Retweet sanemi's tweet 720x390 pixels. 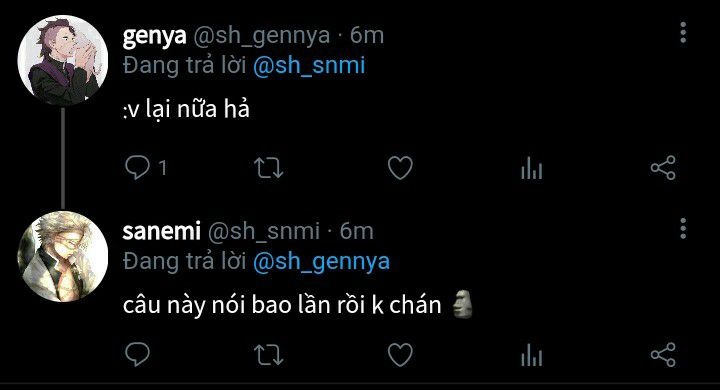269,355
